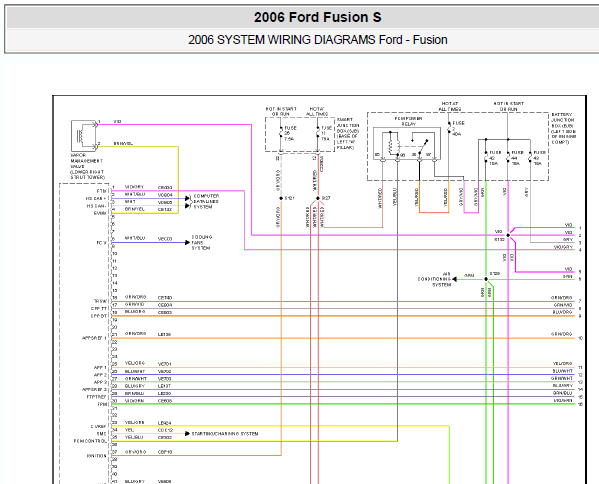
Task: Click the "AIR CONDITIONING SYSTEM" label
Action: tap(434, 279)
